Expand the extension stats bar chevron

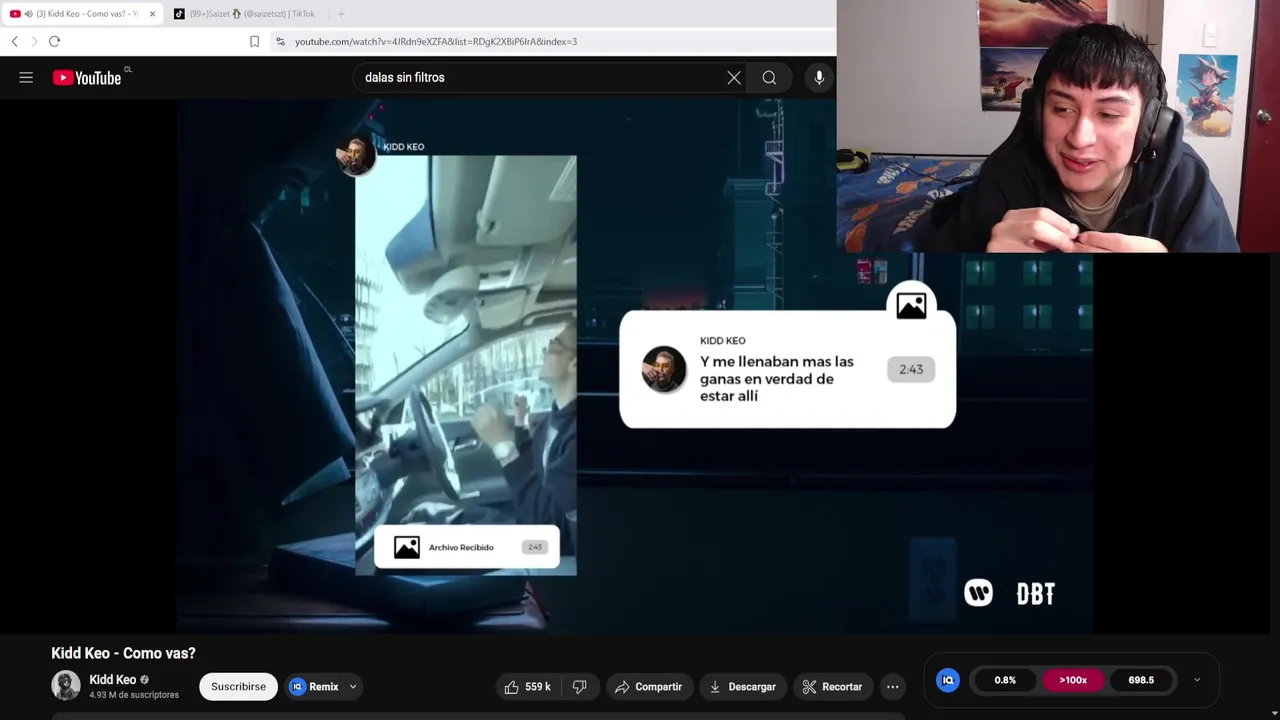[1197, 680]
